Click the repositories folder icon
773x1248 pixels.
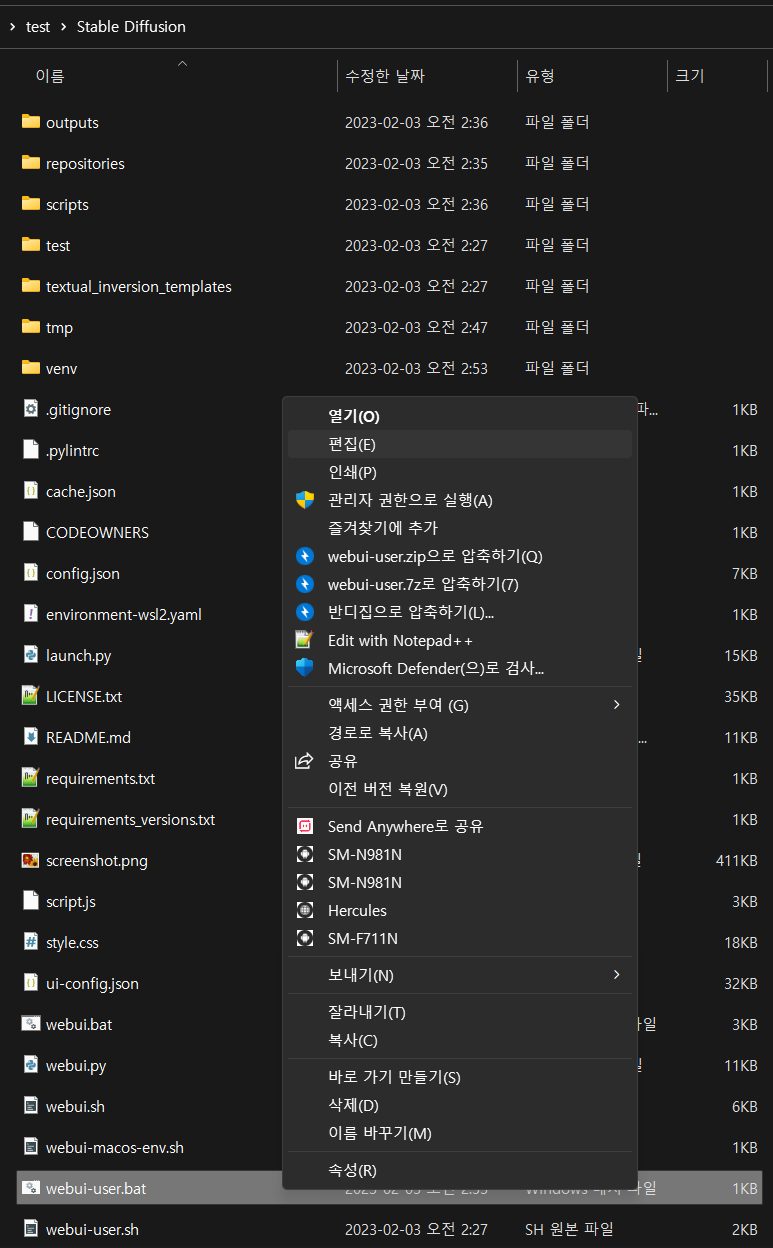pos(30,163)
